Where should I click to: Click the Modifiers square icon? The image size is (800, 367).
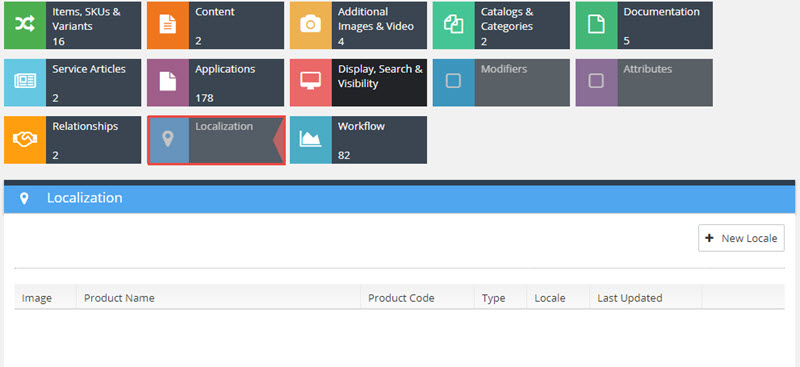pyautogui.click(x=454, y=82)
